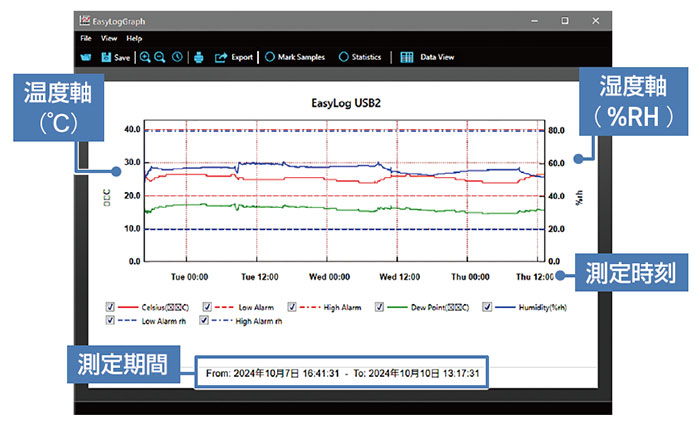
Task: Toggle the Humidity(%rh) series checkbox
Action: (x=488, y=307)
